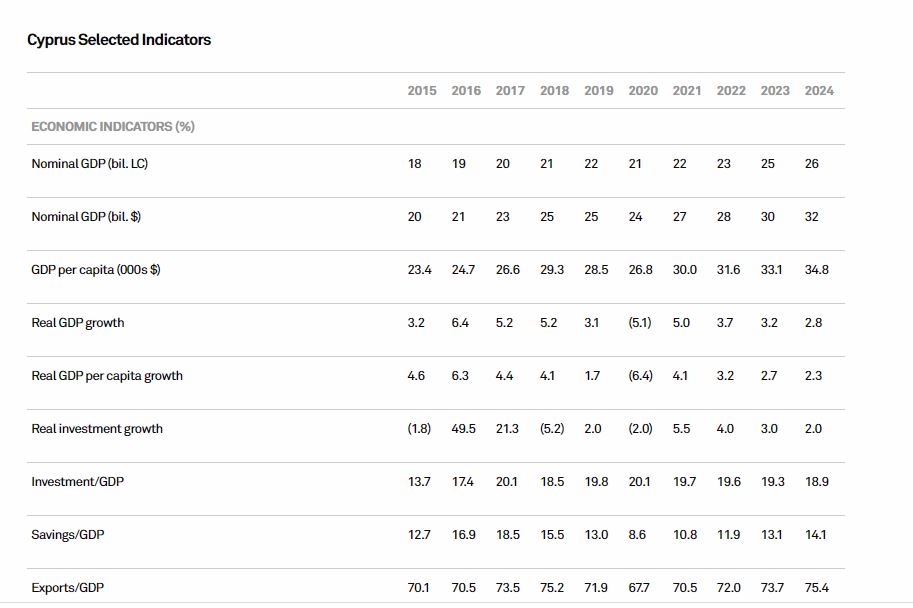Select the 2015 column header
This screenshot has width=913, height=608.
click(422, 91)
